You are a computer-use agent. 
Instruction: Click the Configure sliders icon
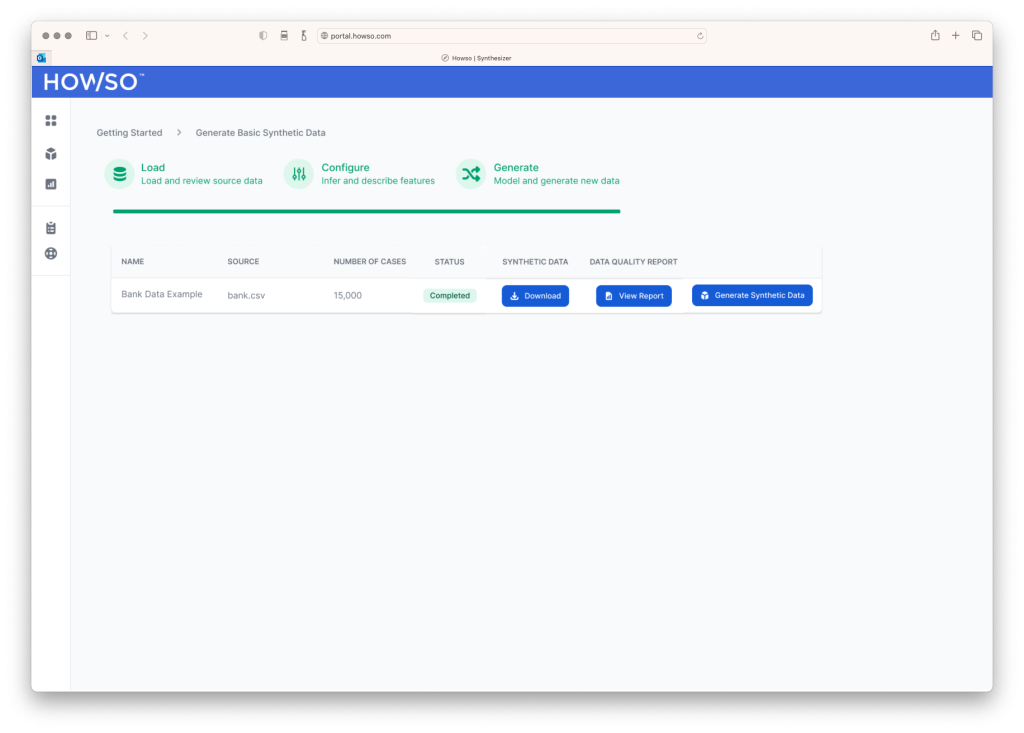pyautogui.click(x=299, y=174)
